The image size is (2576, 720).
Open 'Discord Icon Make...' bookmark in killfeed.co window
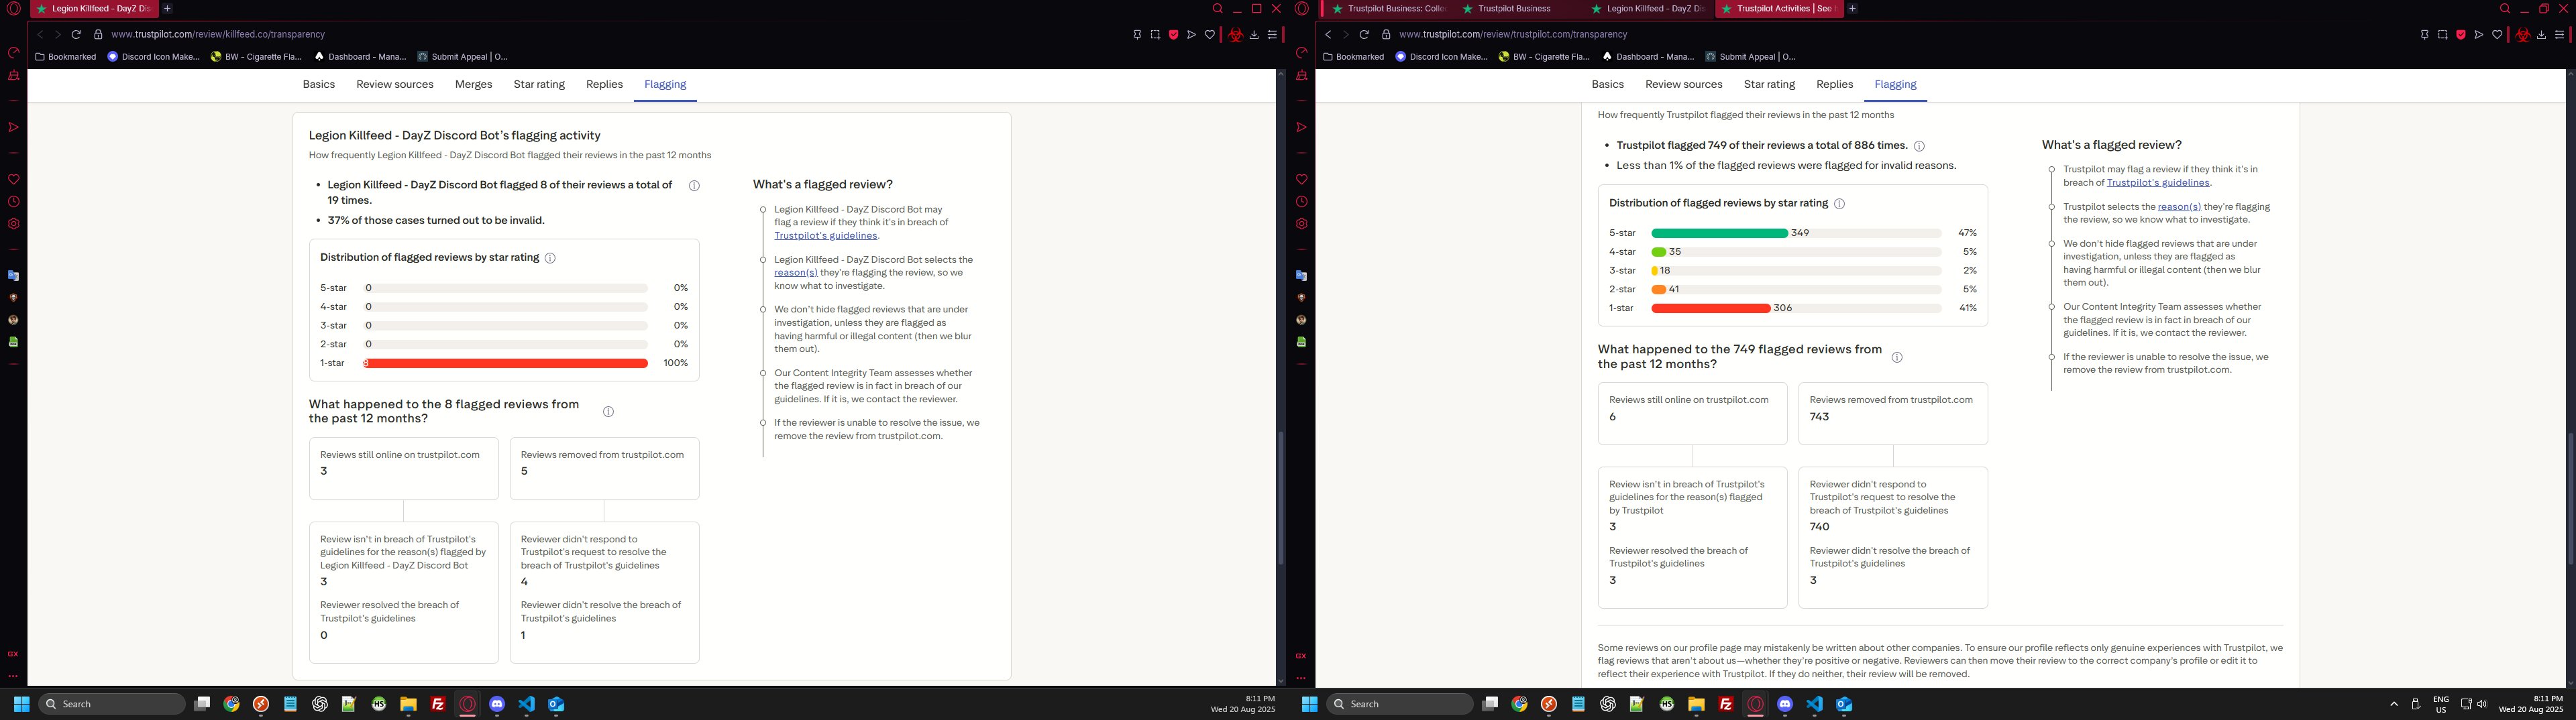154,57
